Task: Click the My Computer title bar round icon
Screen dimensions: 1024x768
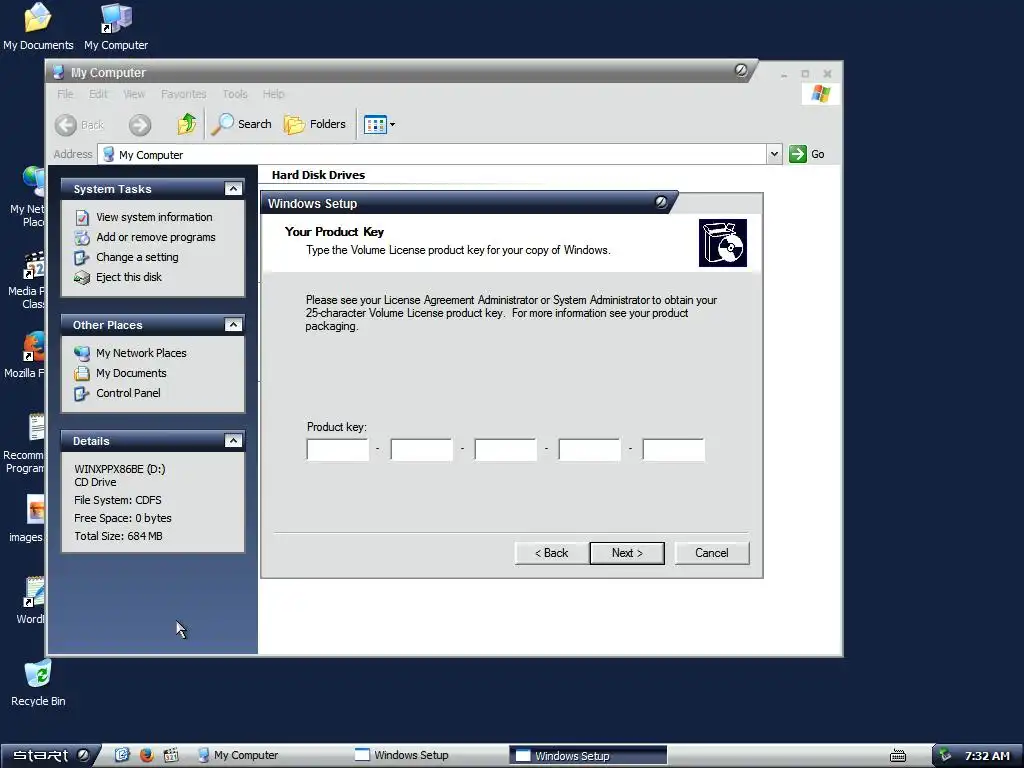Action: pyautogui.click(x=741, y=70)
